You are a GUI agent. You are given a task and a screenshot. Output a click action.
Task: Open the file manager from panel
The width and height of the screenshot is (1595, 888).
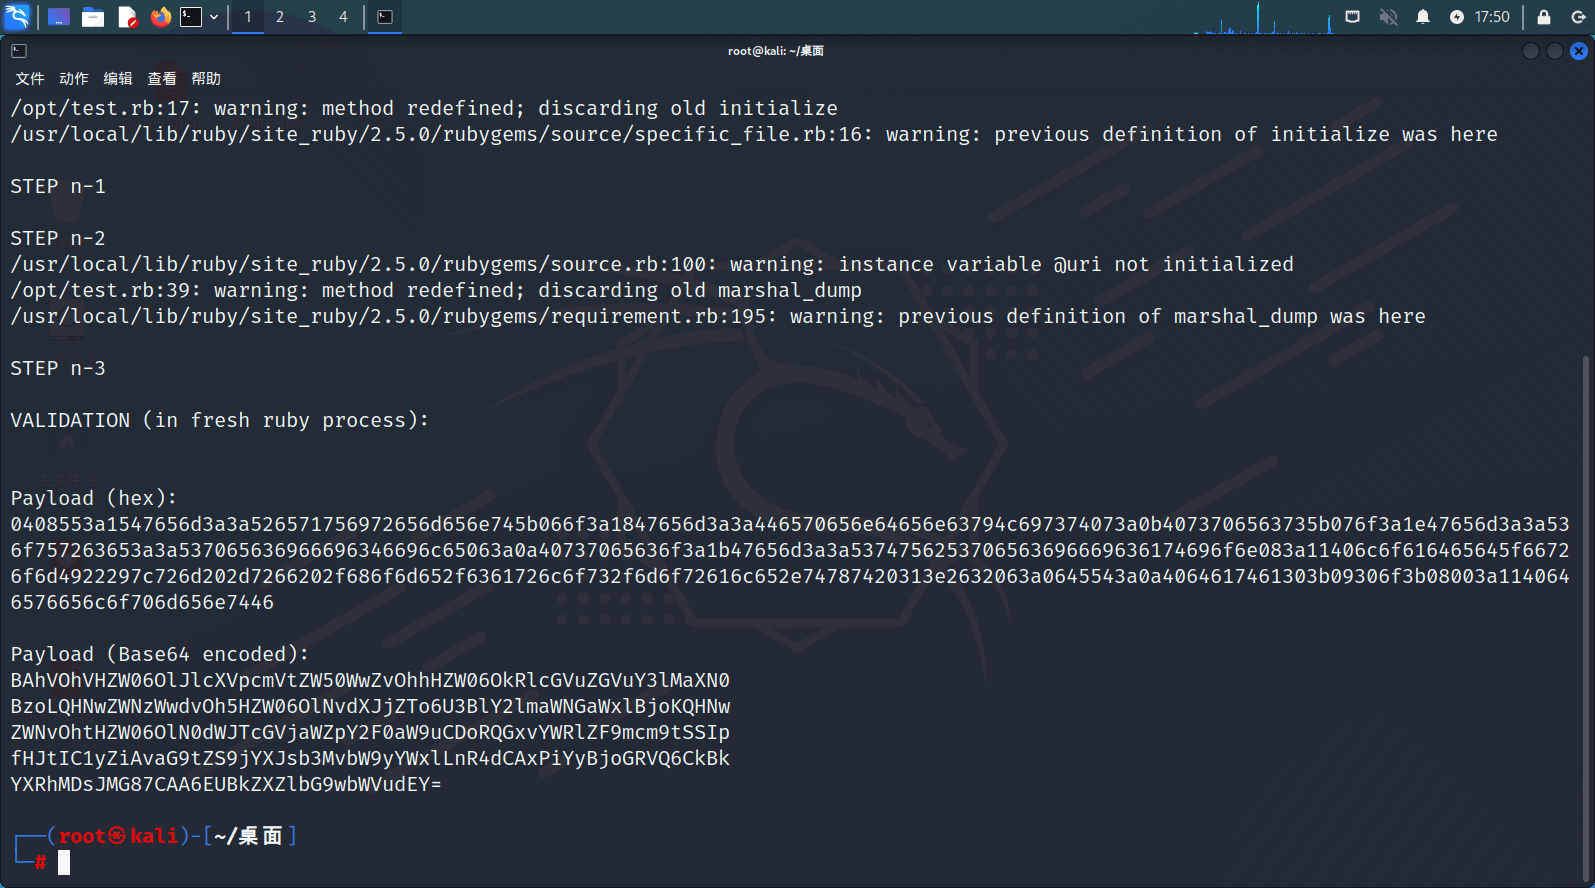click(x=93, y=17)
